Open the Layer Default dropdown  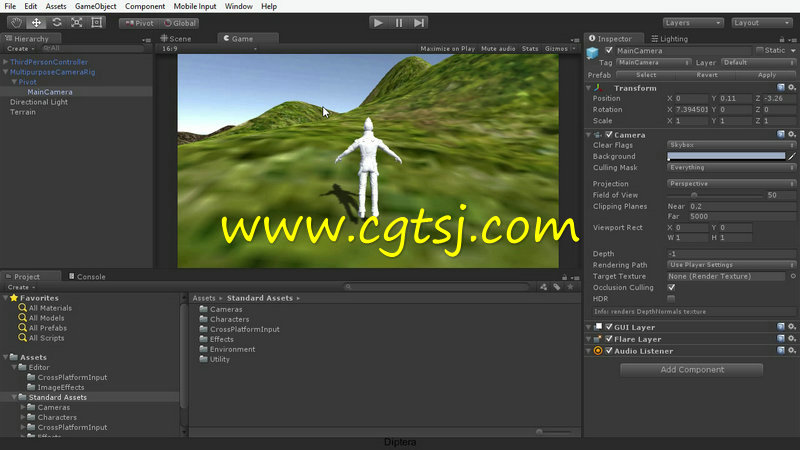click(x=758, y=62)
